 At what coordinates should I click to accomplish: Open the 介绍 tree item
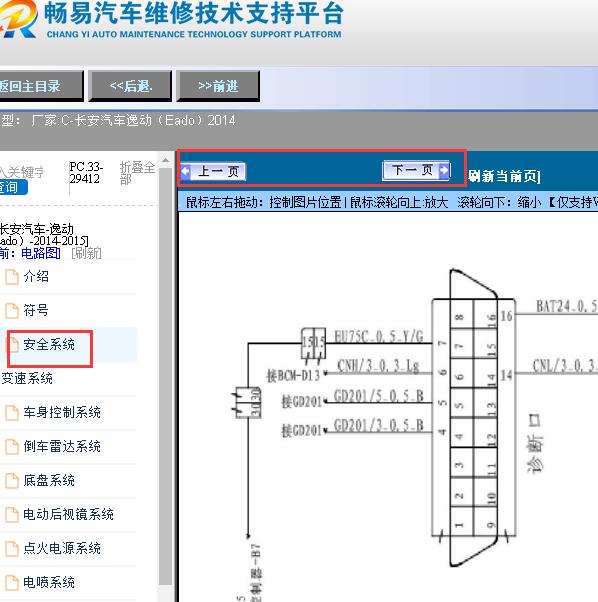click(x=36, y=276)
